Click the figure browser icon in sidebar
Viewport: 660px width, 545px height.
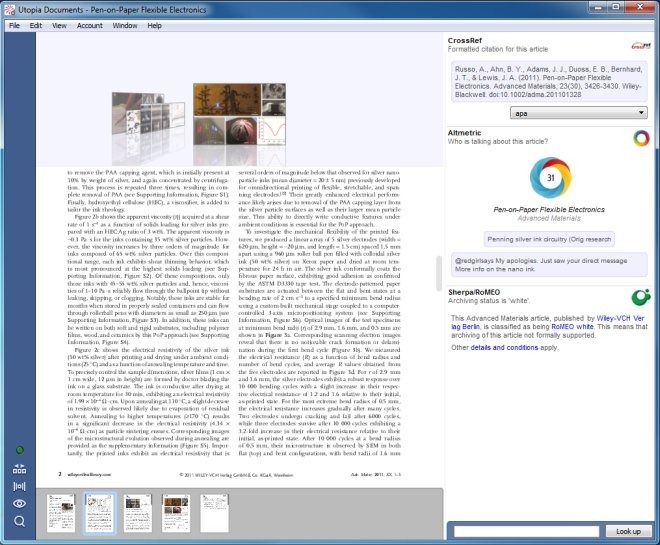click(x=19, y=486)
